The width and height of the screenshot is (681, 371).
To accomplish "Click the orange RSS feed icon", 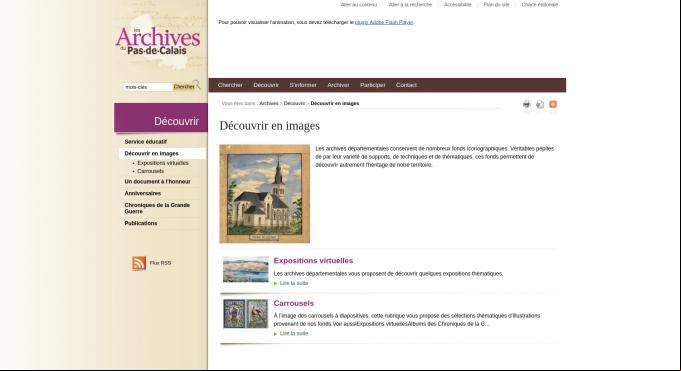I will [x=139, y=263].
